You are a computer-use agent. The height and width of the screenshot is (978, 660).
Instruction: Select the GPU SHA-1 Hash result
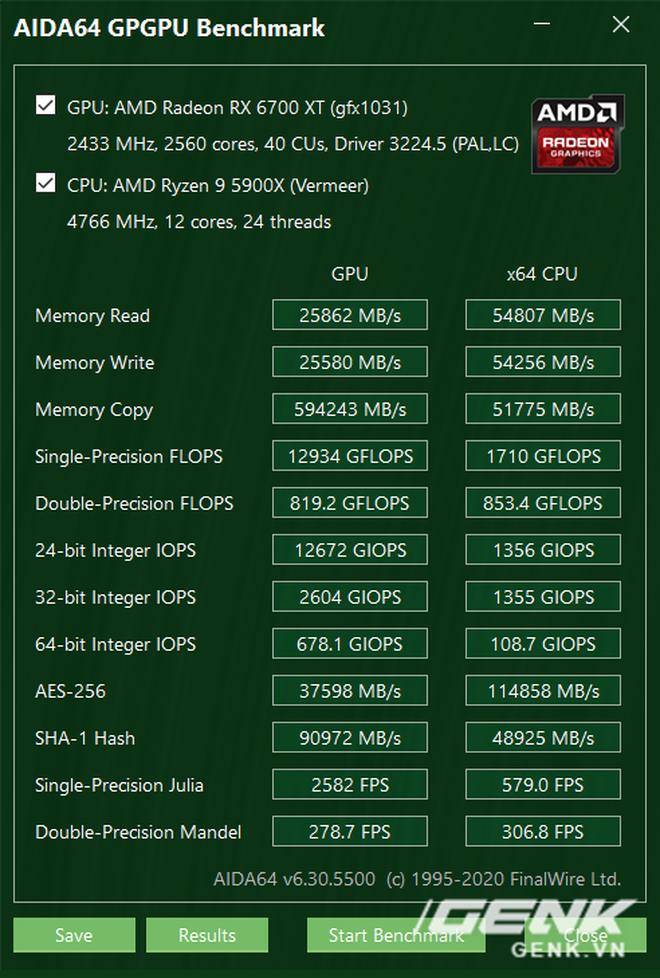click(x=350, y=738)
